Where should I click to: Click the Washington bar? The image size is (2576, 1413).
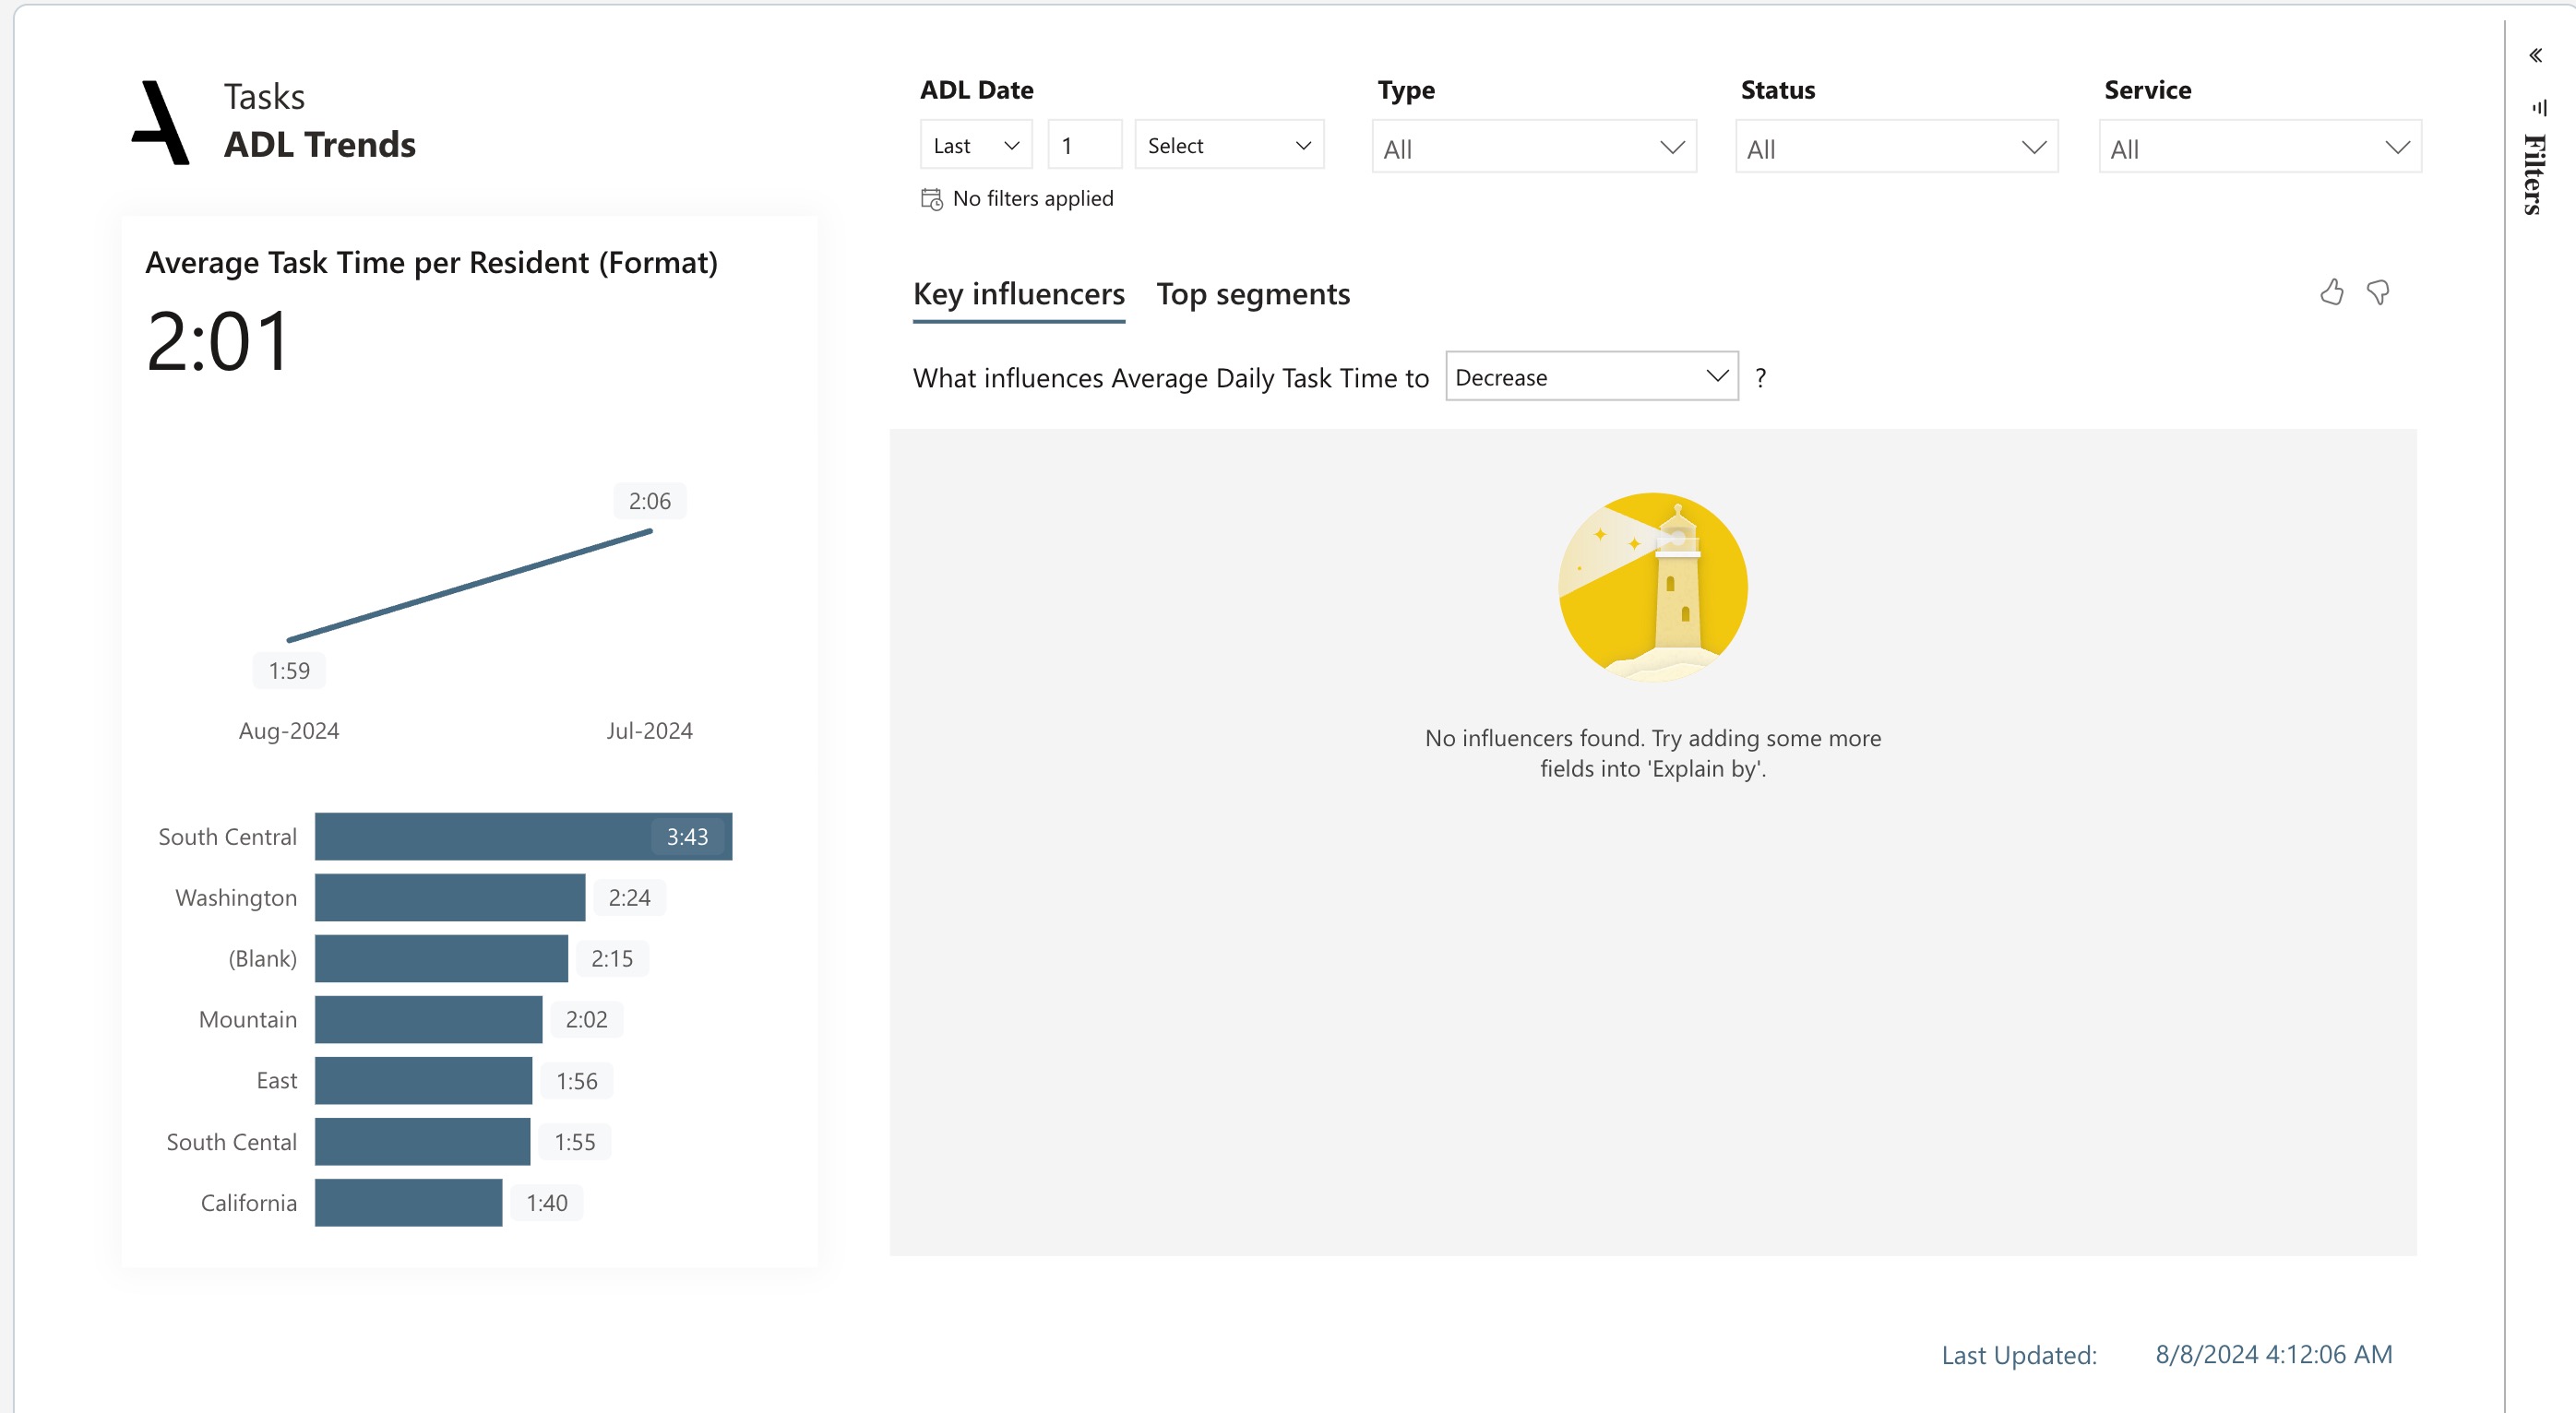449,897
